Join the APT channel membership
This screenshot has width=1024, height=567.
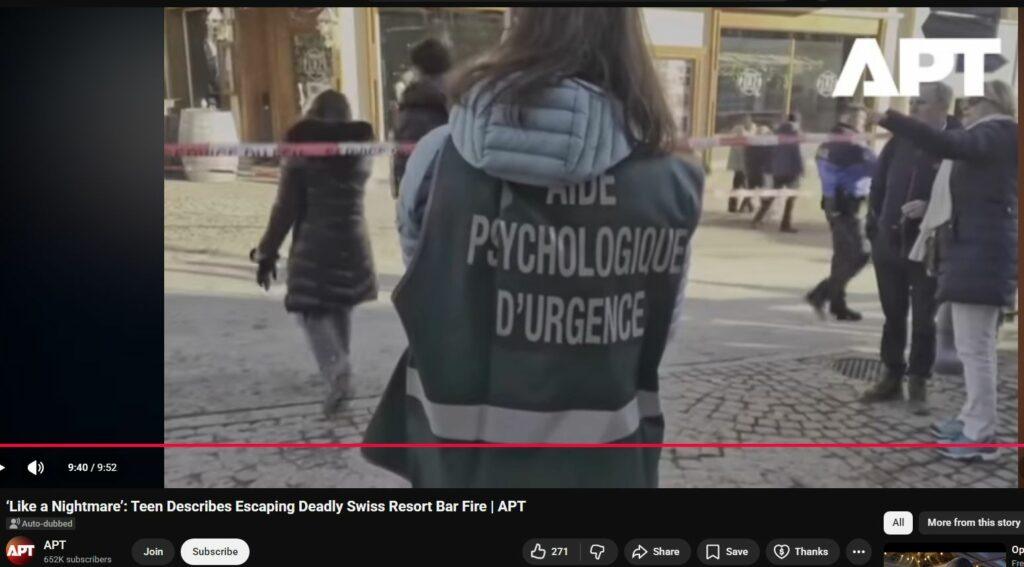coord(153,551)
